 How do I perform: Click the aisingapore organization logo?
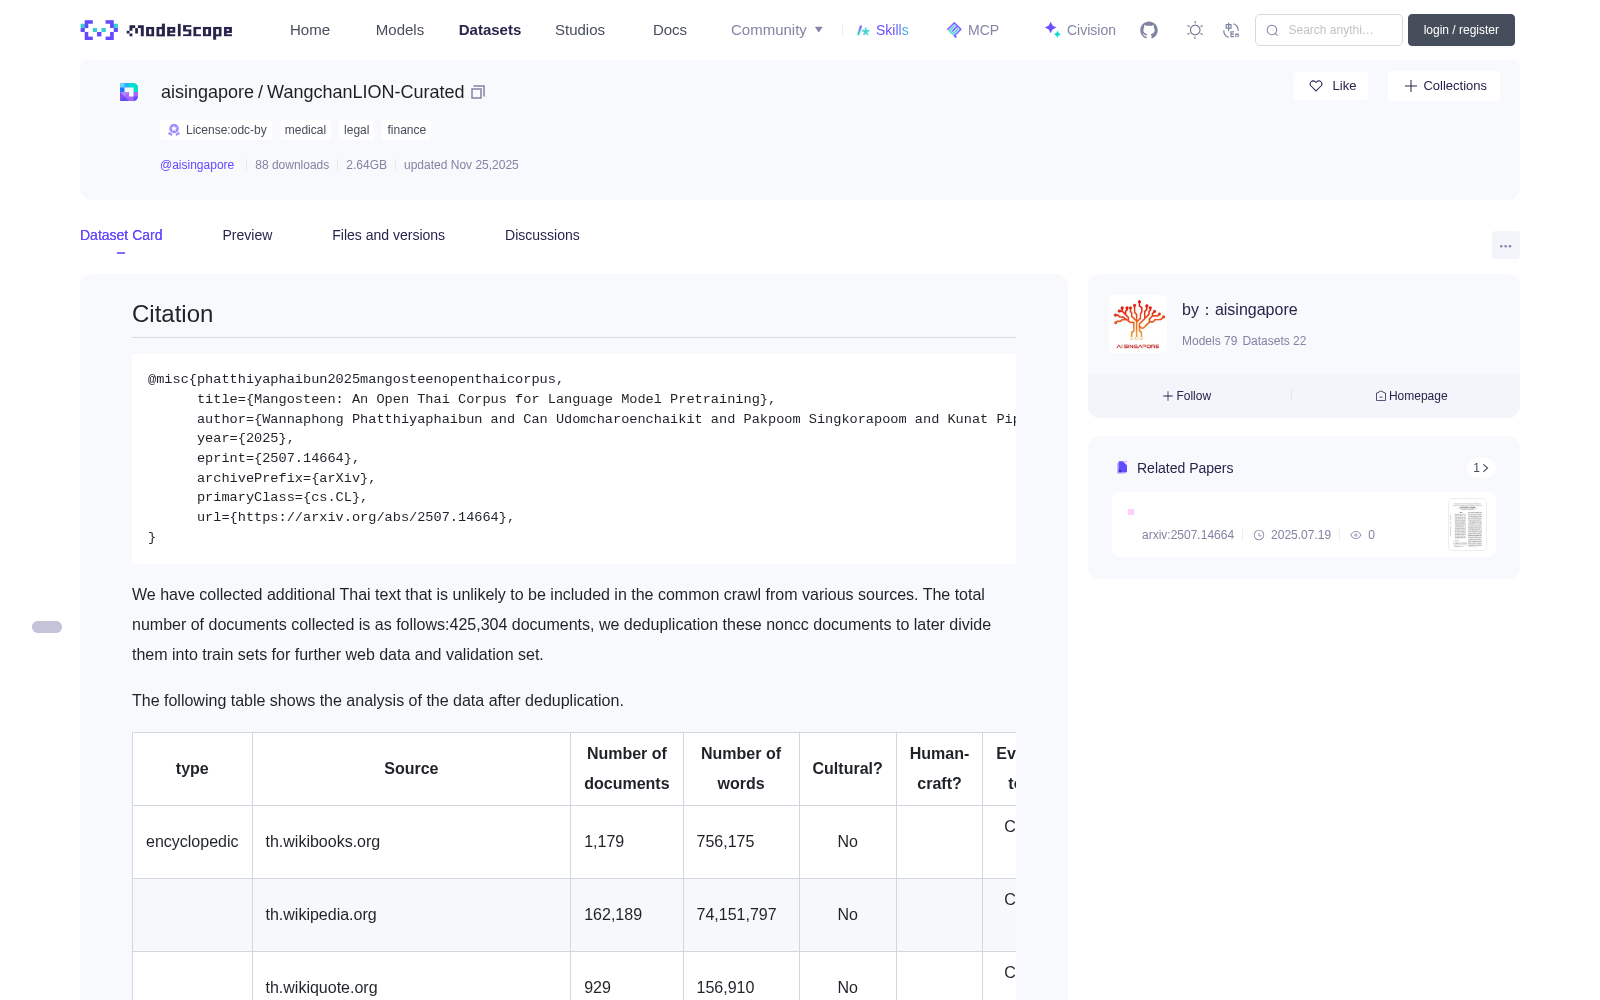pyautogui.click(x=1138, y=324)
